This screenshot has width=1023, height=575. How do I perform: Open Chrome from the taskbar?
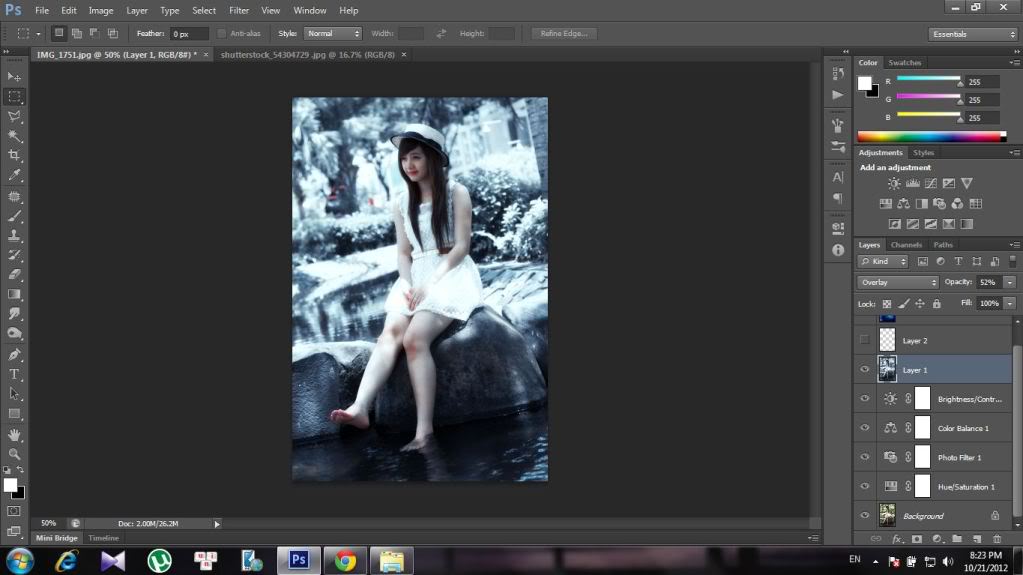345,561
